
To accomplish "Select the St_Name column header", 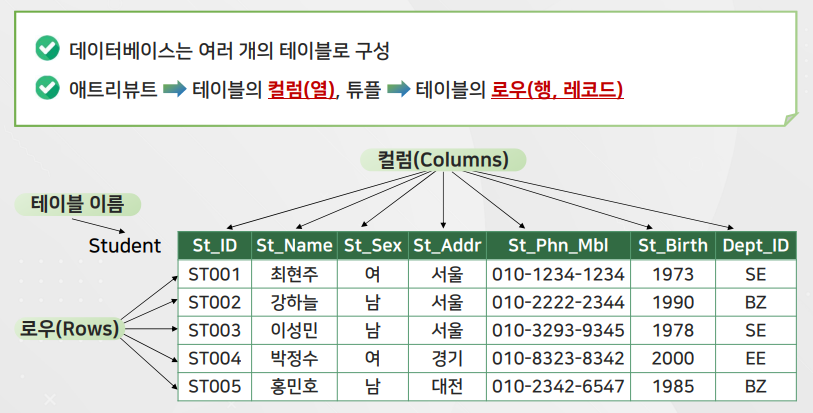I will click(293, 245).
